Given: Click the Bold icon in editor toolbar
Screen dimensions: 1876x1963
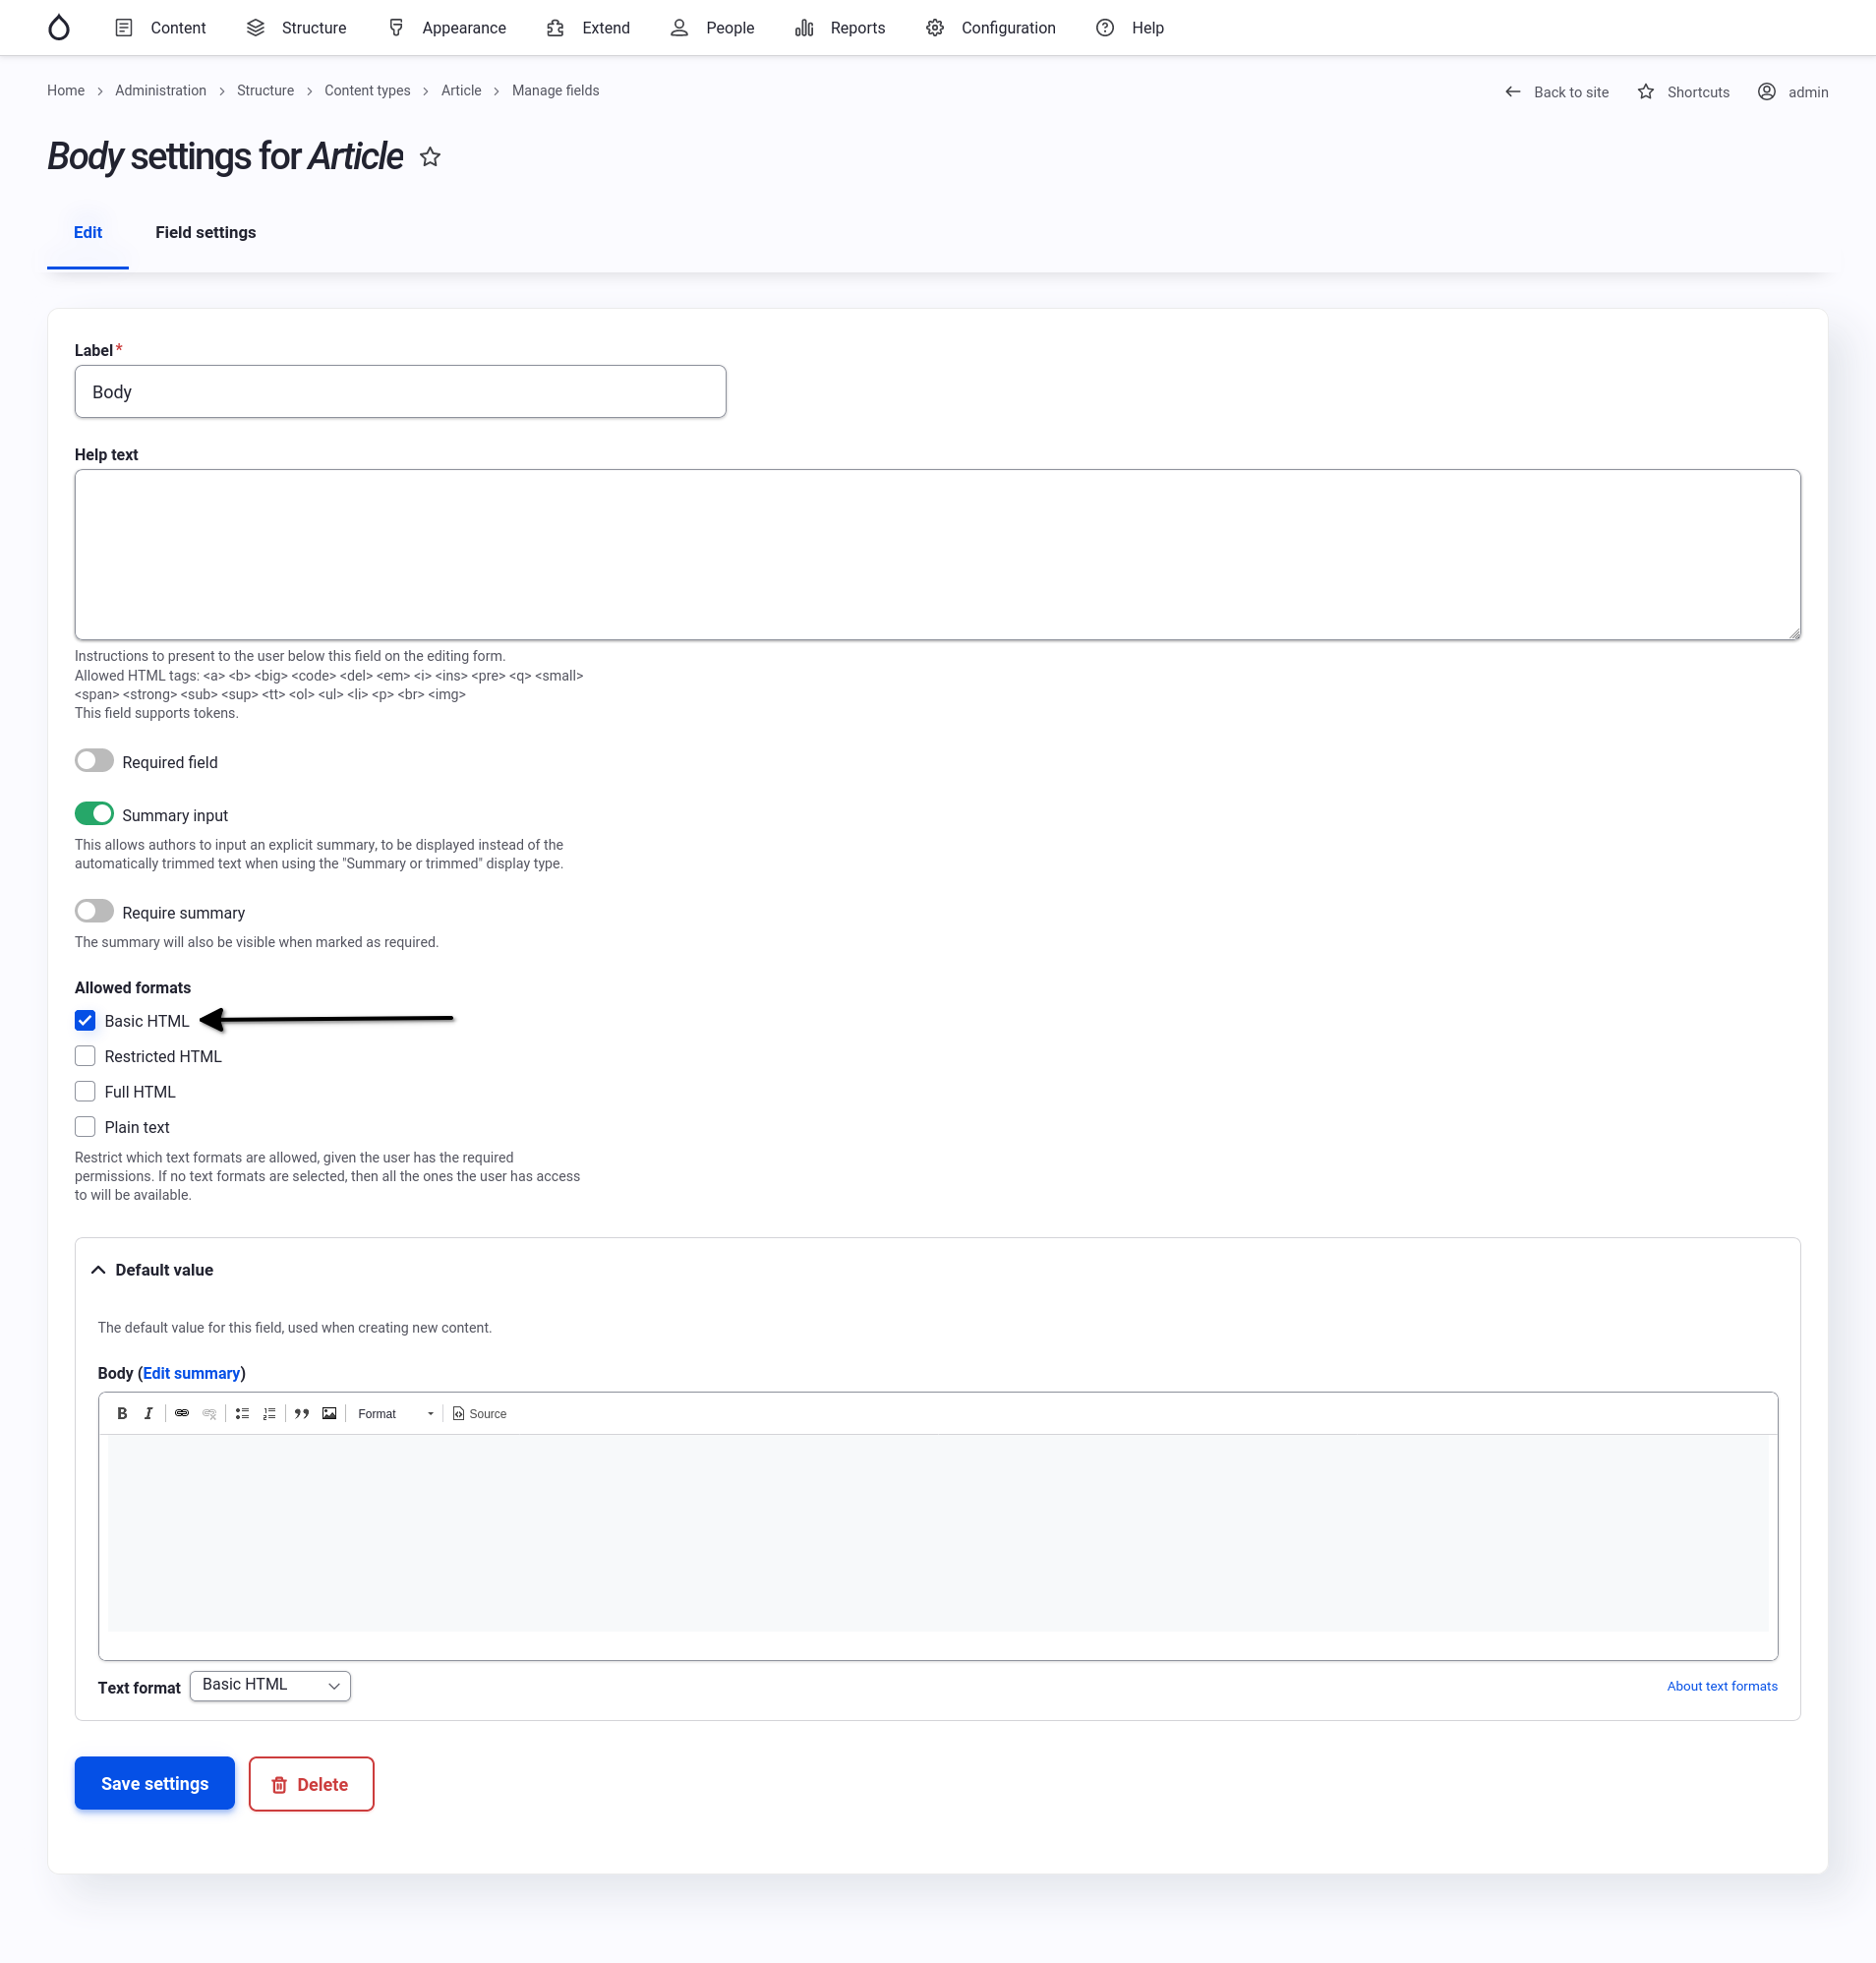Looking at the screenshot, I should tap(122, 1413).
